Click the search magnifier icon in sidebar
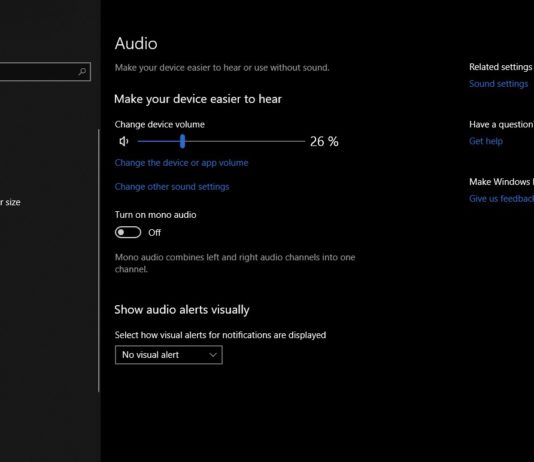This screenshot has width=534, height=462. 82,71
